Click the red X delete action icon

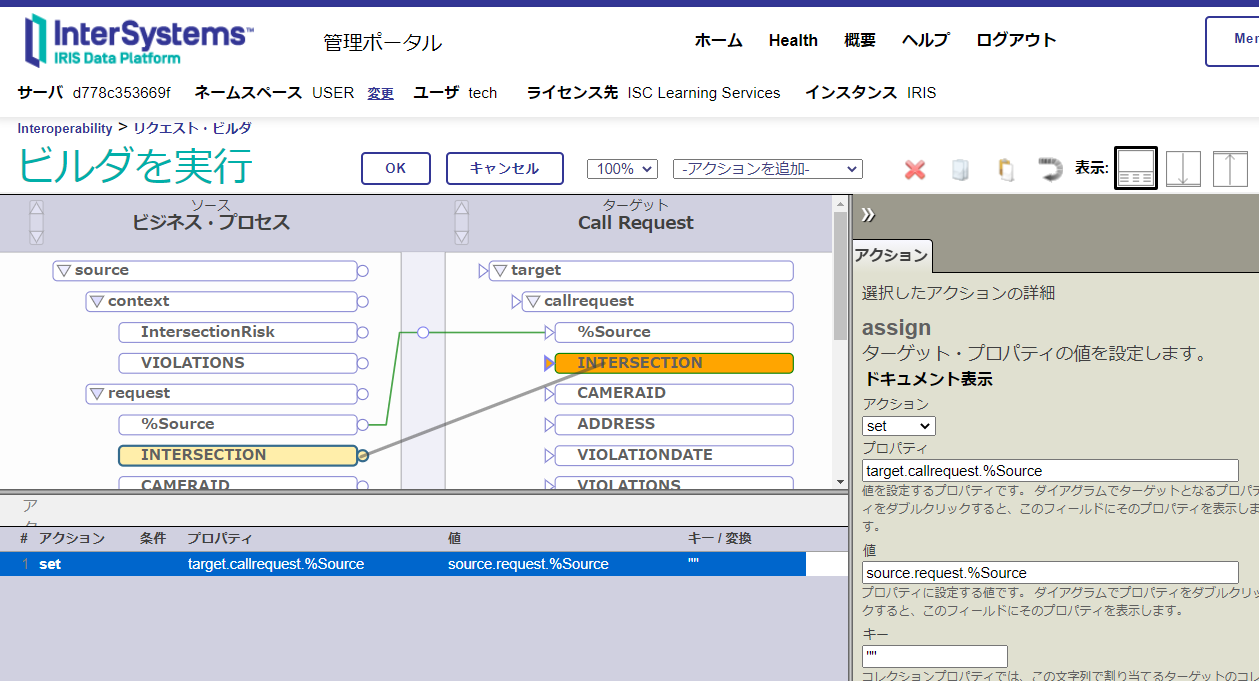(914, 169)
